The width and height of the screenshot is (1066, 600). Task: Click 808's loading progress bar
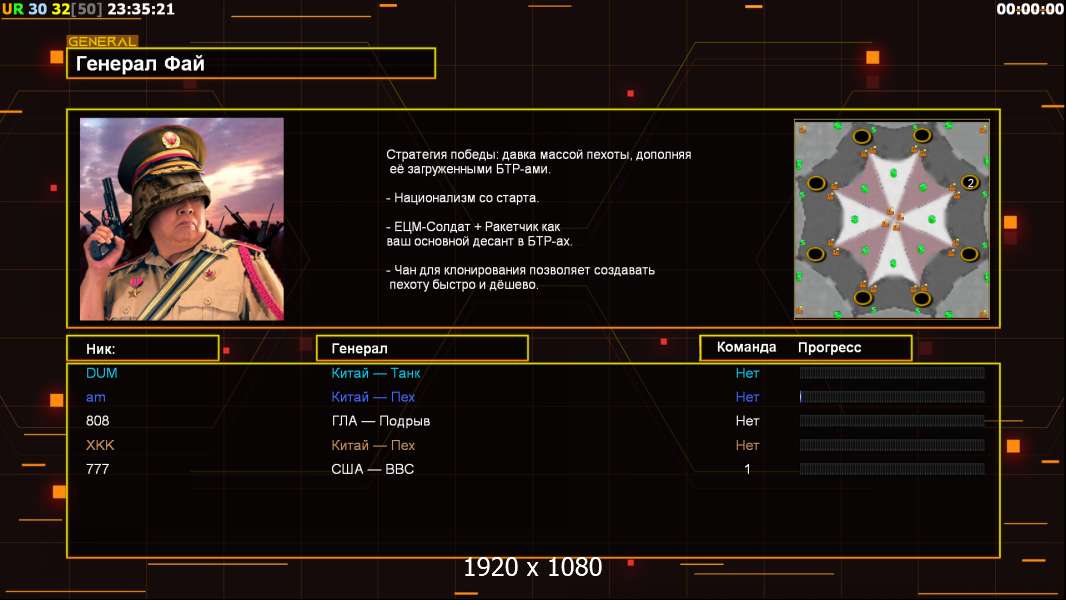pos(892,421)
